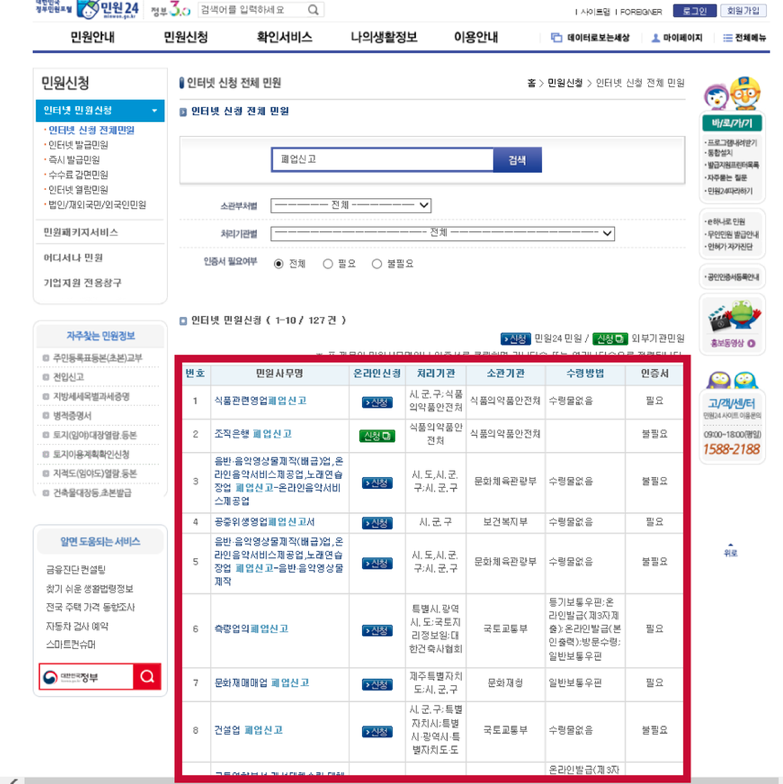
Task: Open the 확인서비스 main menu
Action: pos(284,38)
